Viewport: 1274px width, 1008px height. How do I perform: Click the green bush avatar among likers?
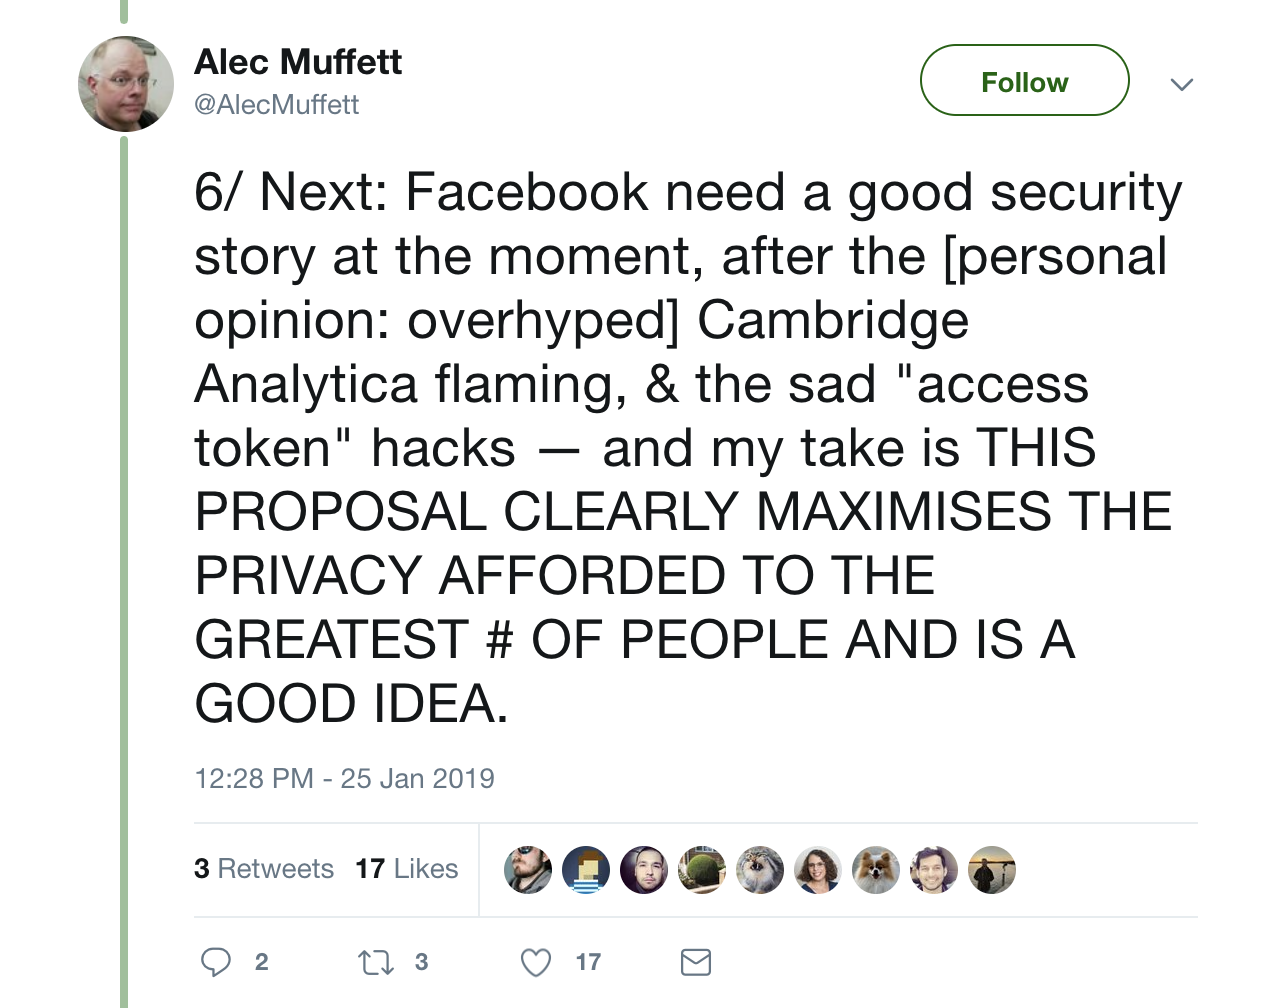(702, 869)
